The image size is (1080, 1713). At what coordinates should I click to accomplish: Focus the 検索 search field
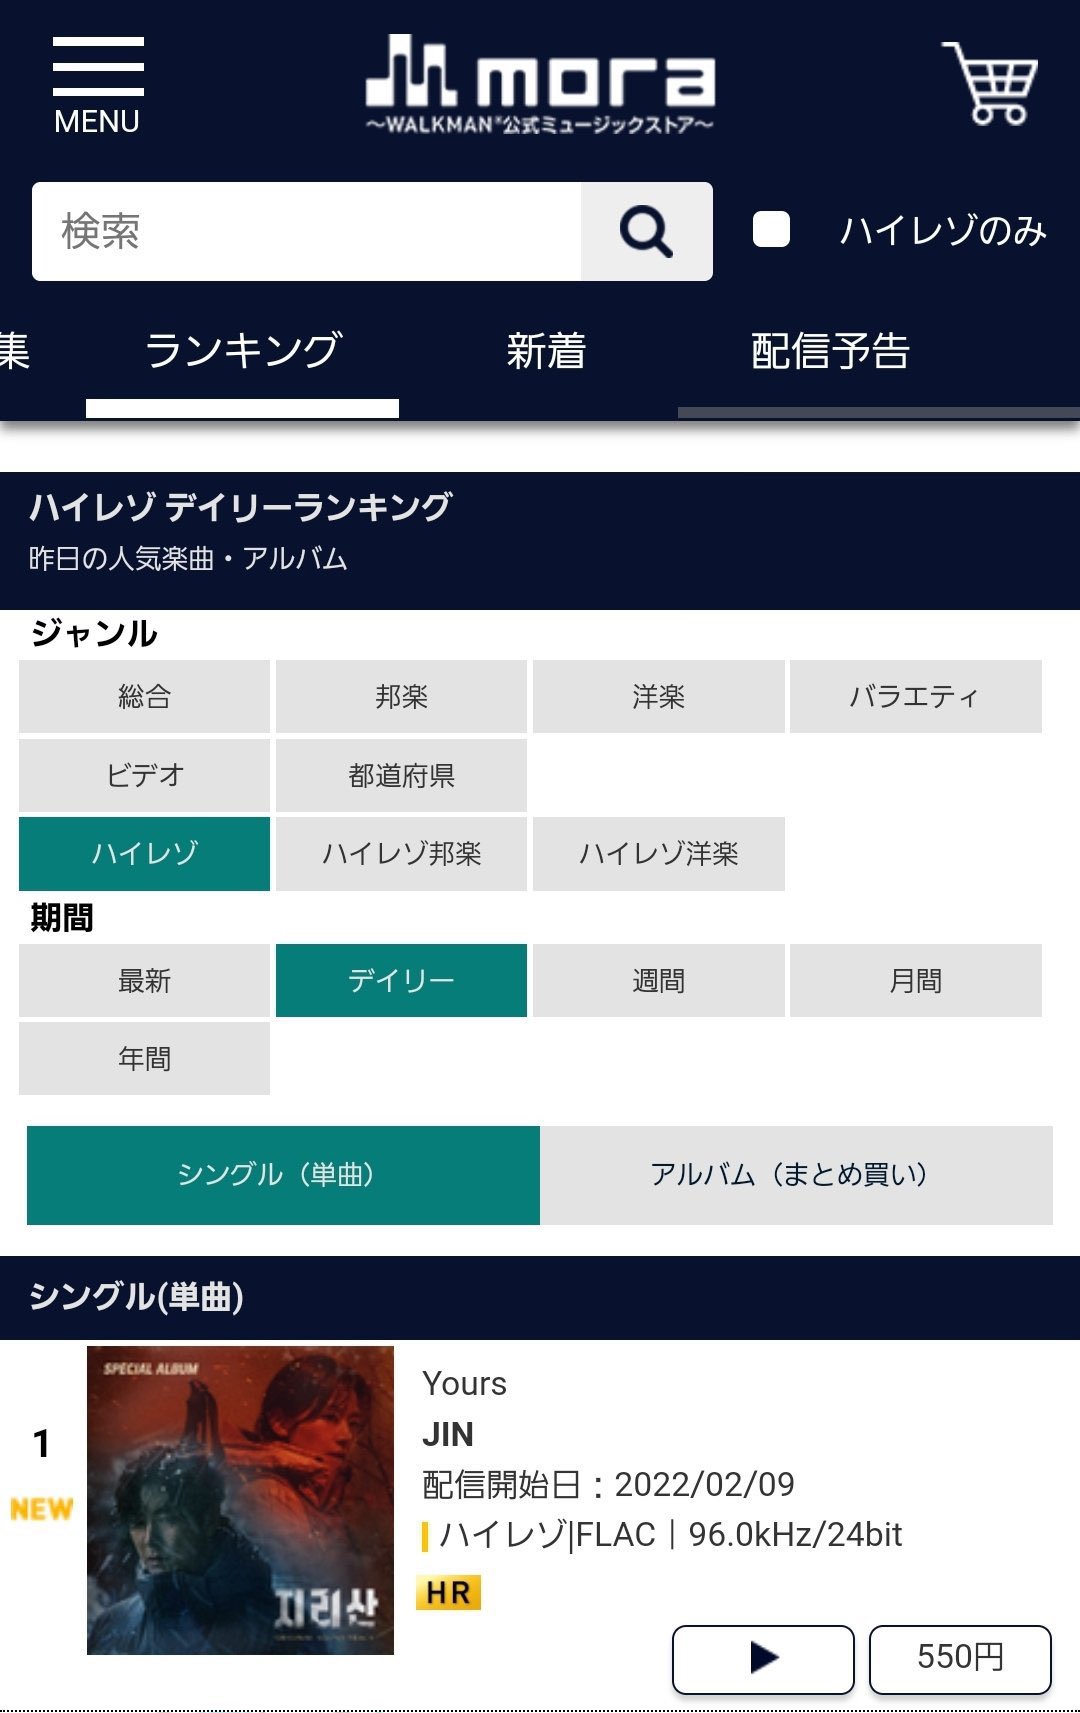pyautogui.click(x=307, y=231)
